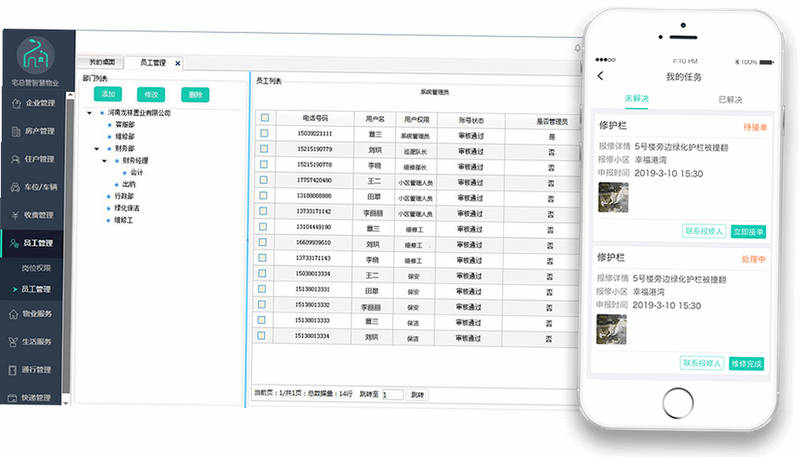Viewport: 800px width, 457px height.
Task: Click the page-number field beside 跳转至
Action: point(393,395)
